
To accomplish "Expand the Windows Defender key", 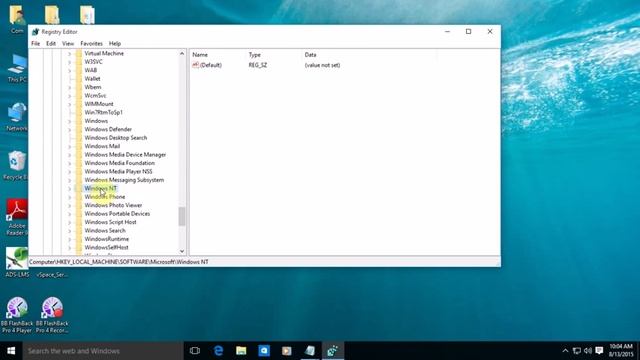I will pyautogui.click(x=69, y=129).
